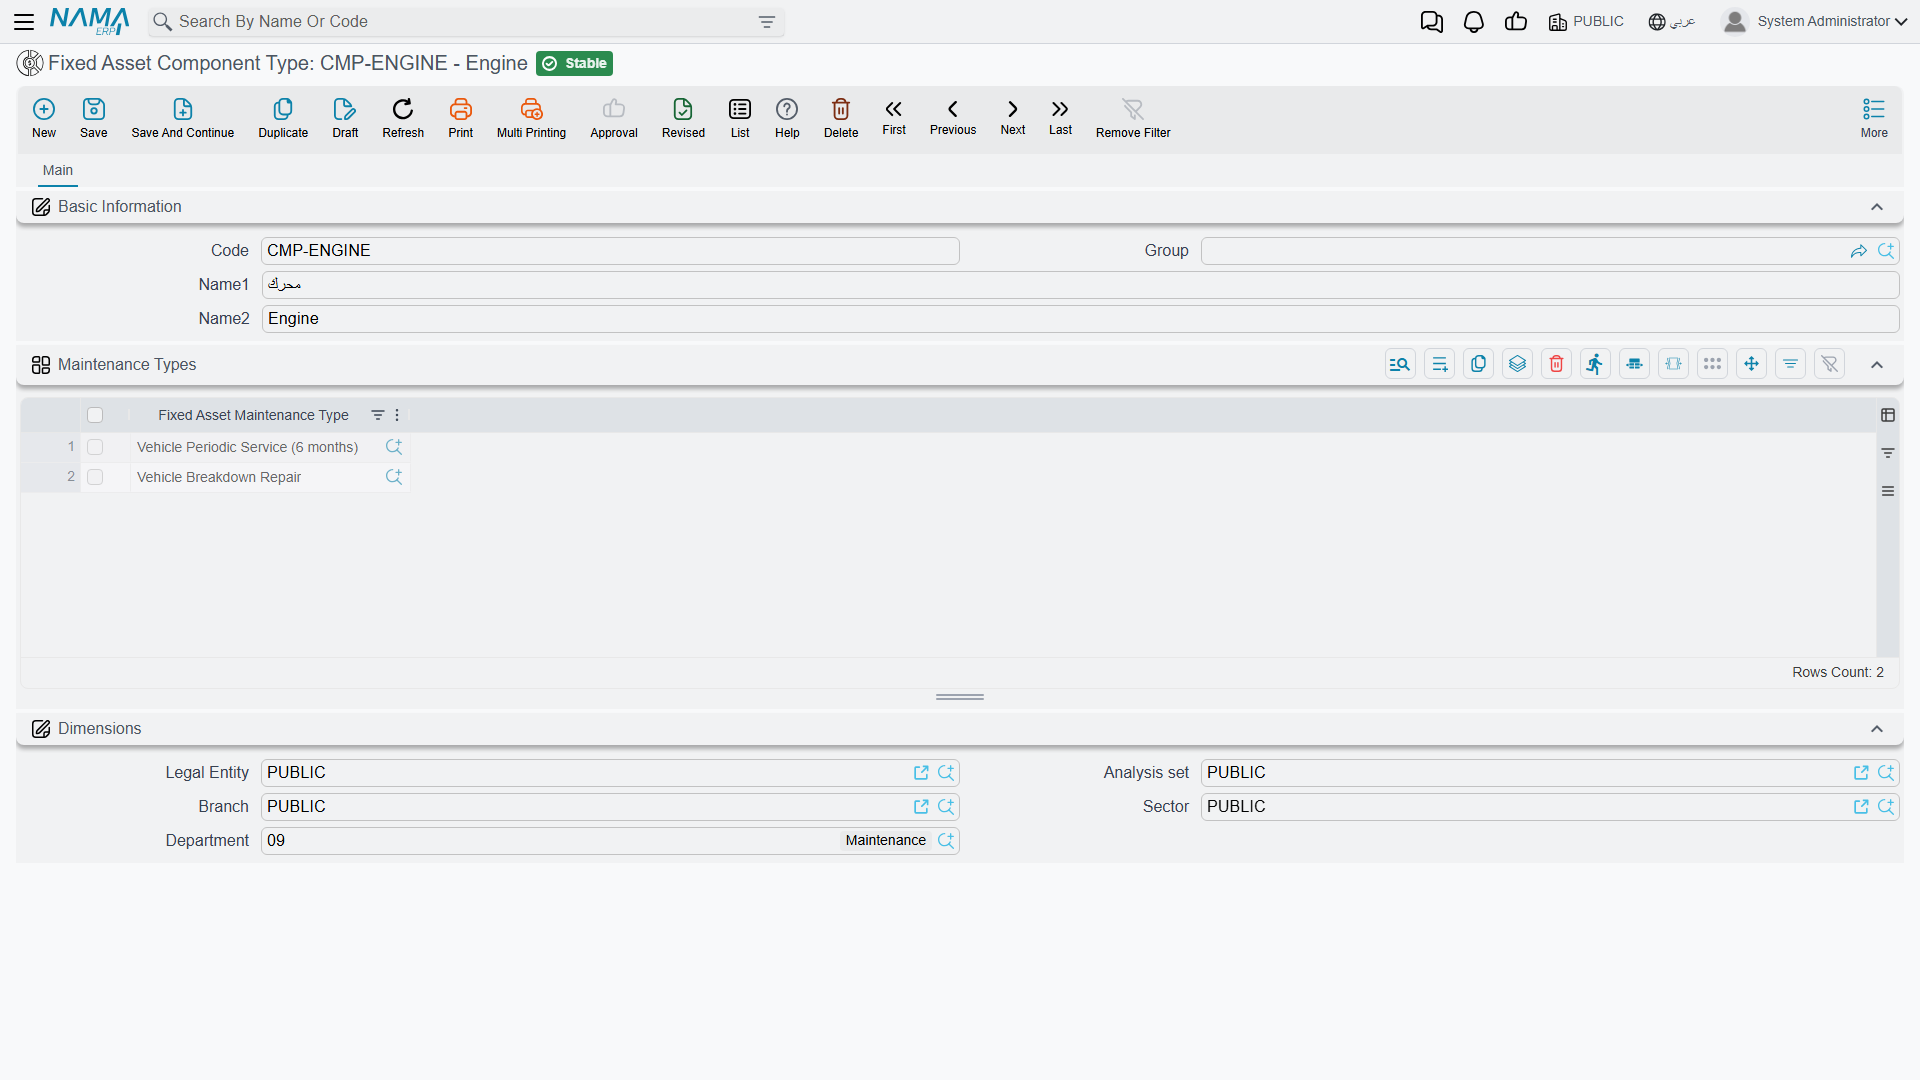The image size is (1920, 1080).
Task: Jump to the Last record
Action: click(x=1060, y=117)
